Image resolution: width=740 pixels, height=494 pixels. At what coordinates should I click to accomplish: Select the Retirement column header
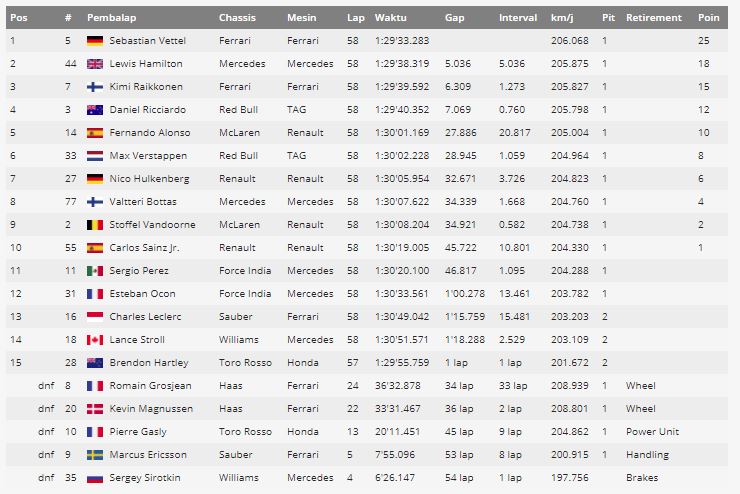654,18
